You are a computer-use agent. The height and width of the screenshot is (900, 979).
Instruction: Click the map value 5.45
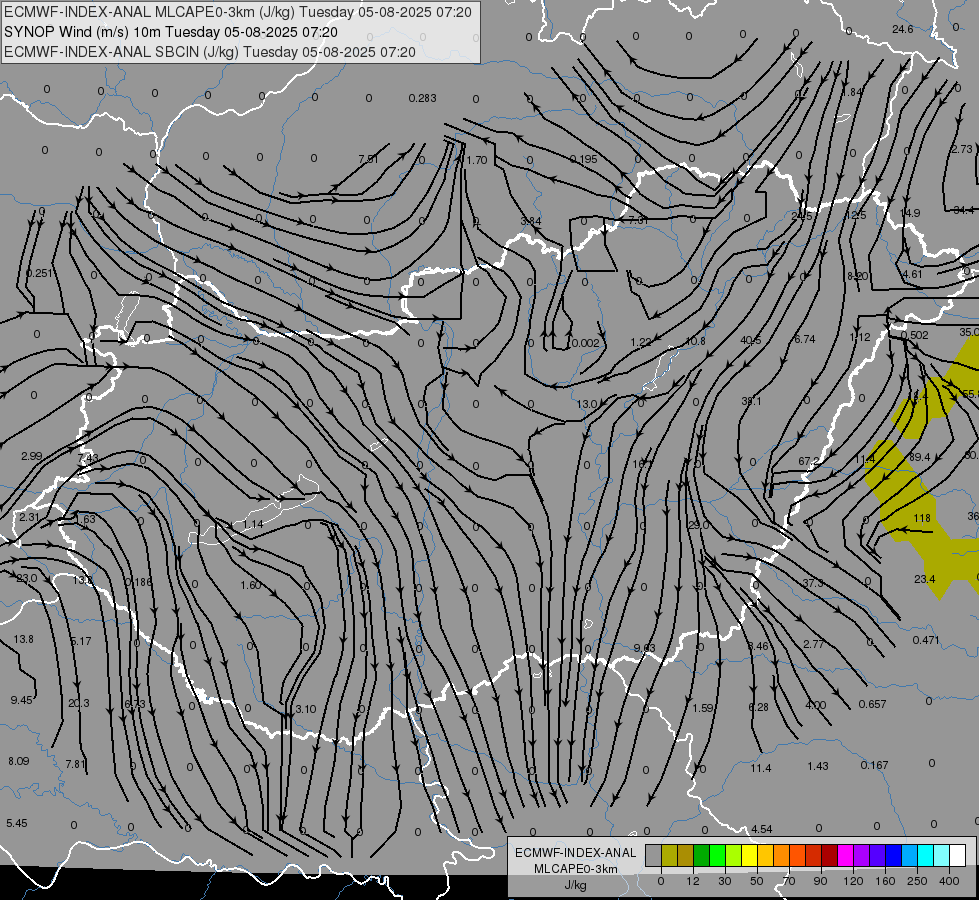point(17,823)
